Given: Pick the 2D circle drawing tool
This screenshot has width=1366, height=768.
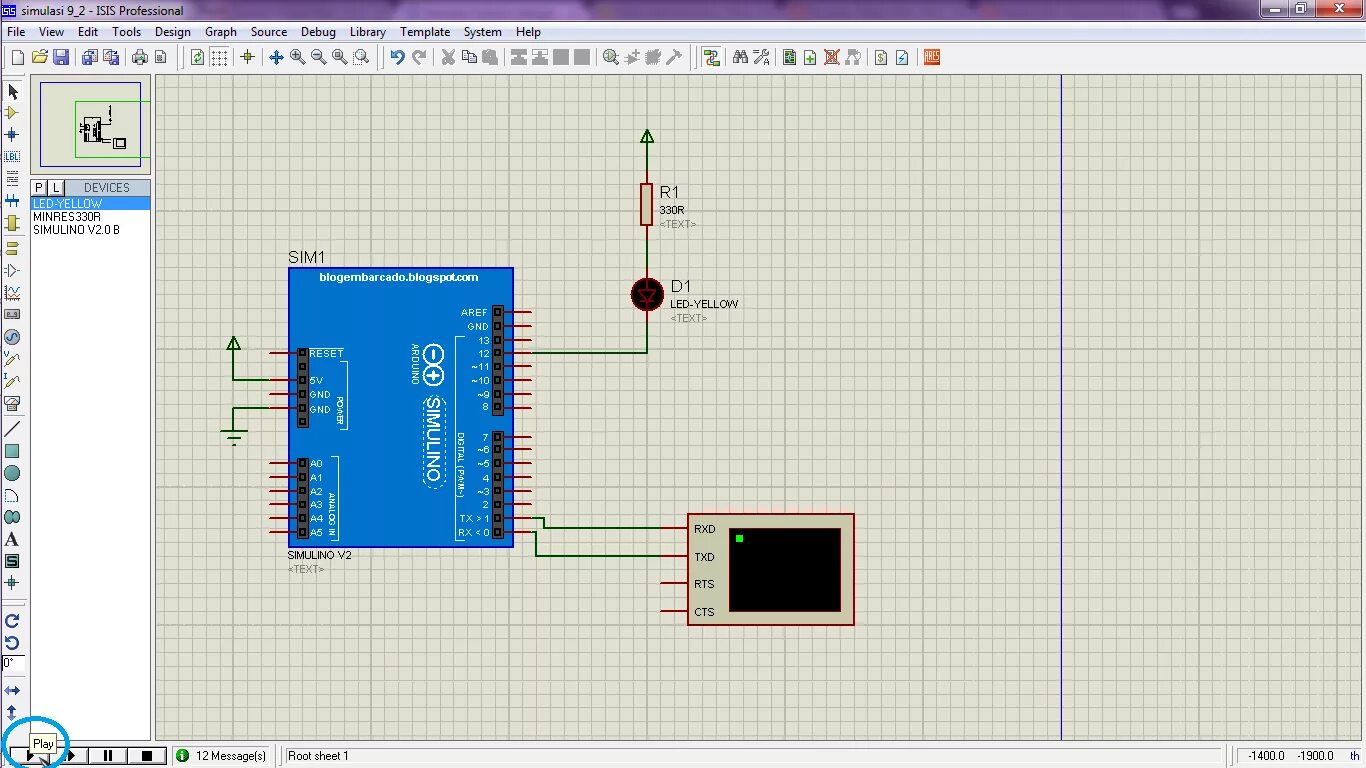Looking at the screenshot, I should coord(13,473).
